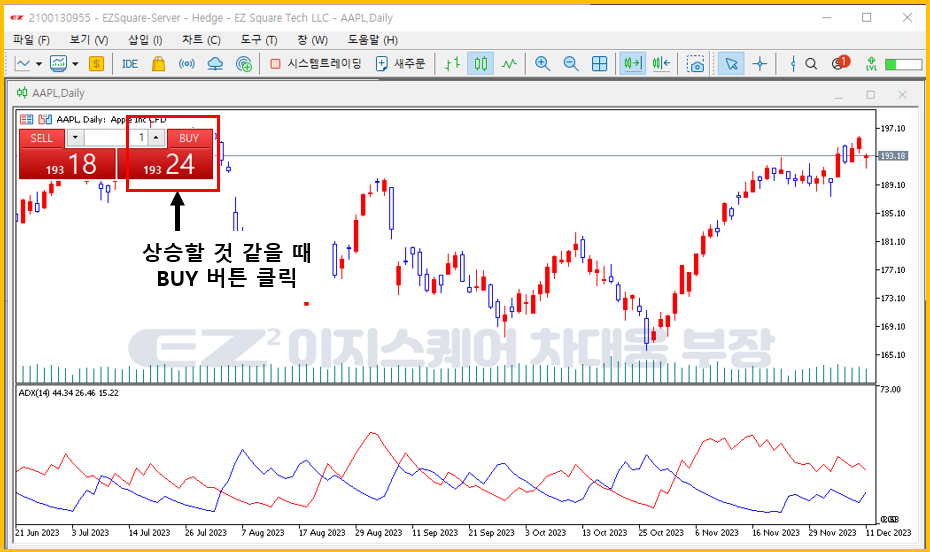Toggle chart auto scroll

[x=633, y=63]
